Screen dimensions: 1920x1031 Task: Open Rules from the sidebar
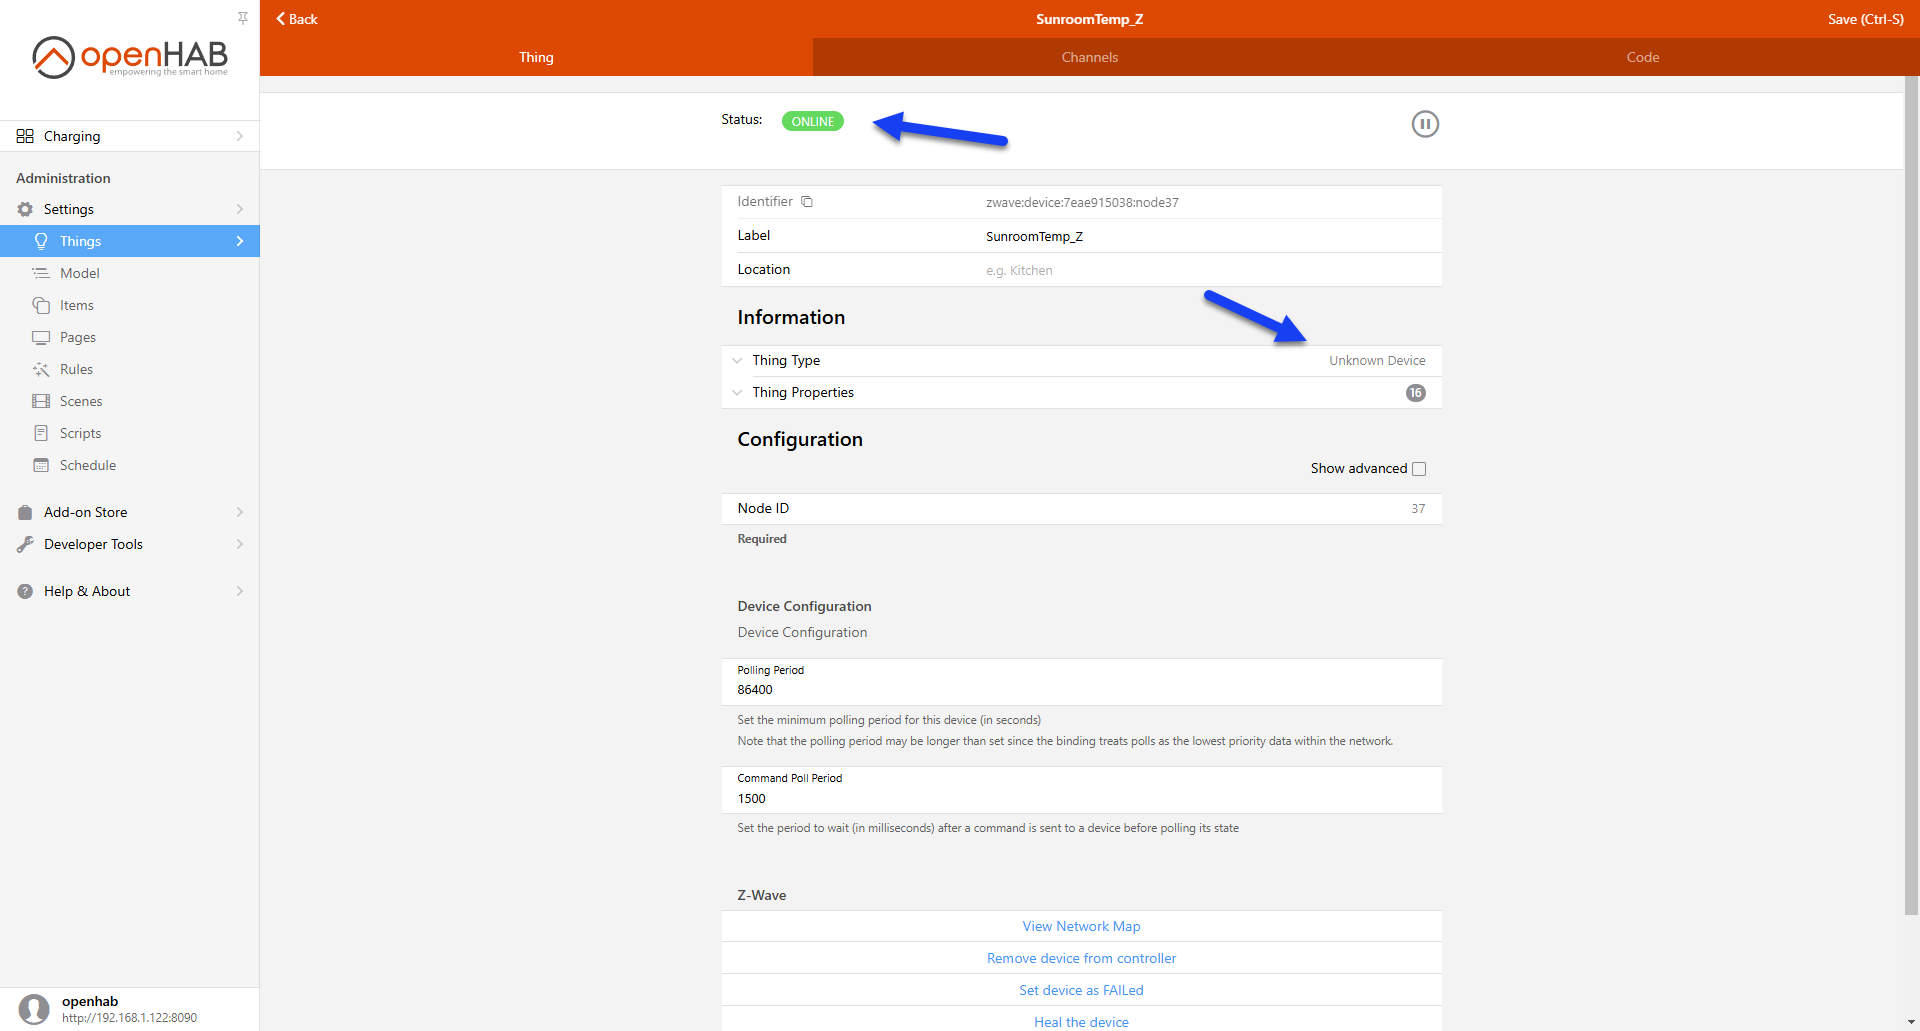click(76, 369)
